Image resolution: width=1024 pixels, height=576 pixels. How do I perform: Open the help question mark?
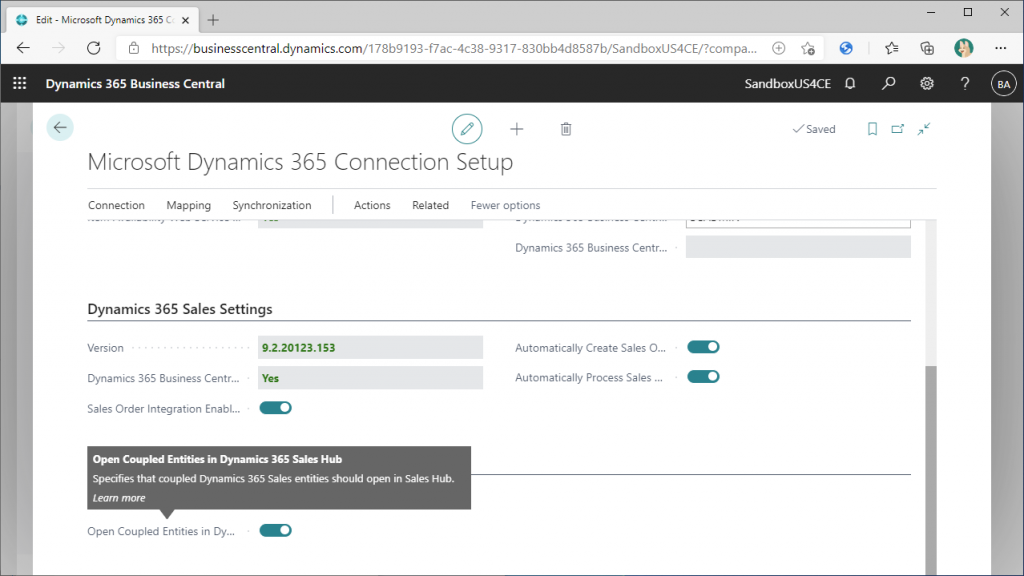965,84
